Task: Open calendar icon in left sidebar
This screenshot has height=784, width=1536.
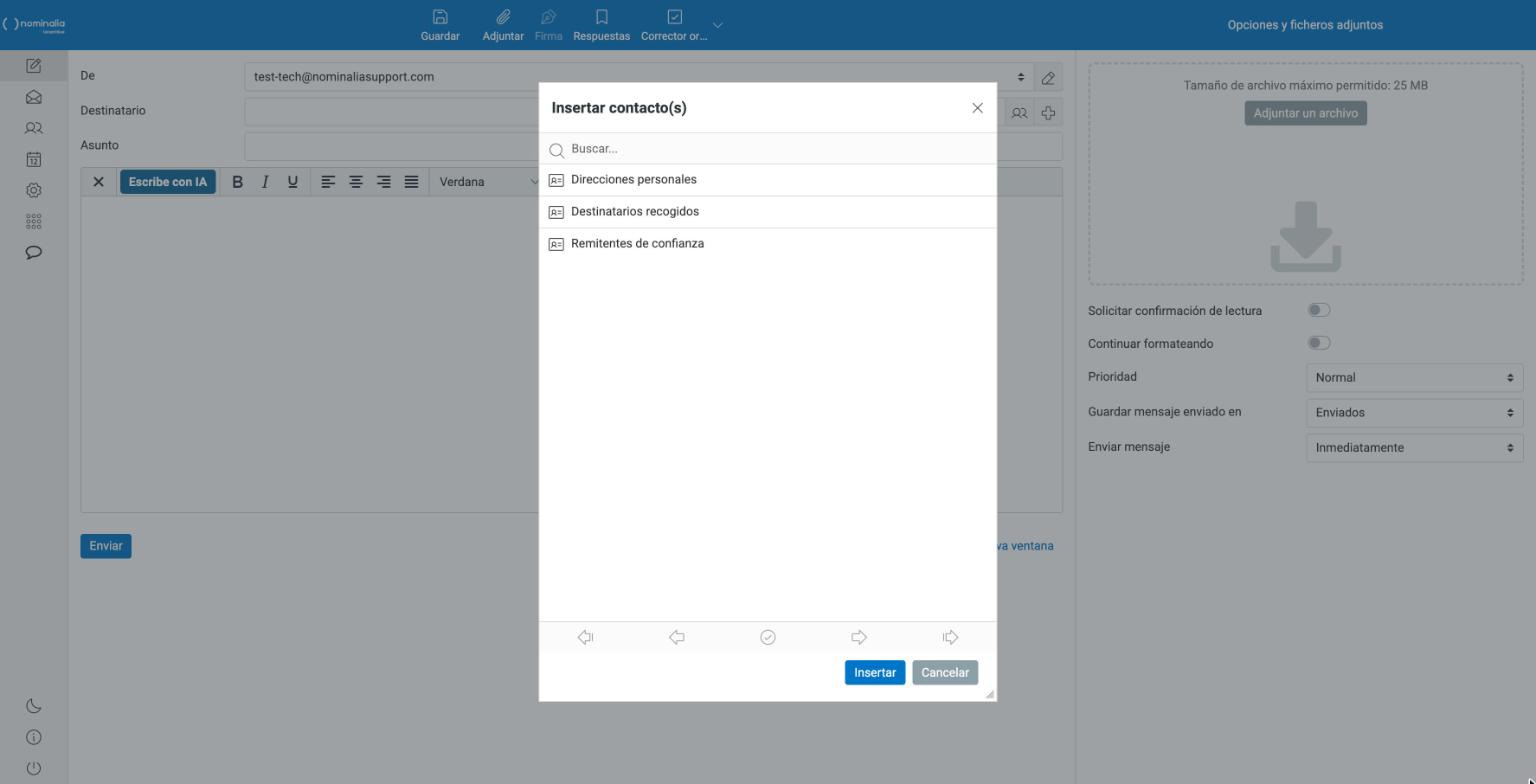Action: (x=33, y=159)
